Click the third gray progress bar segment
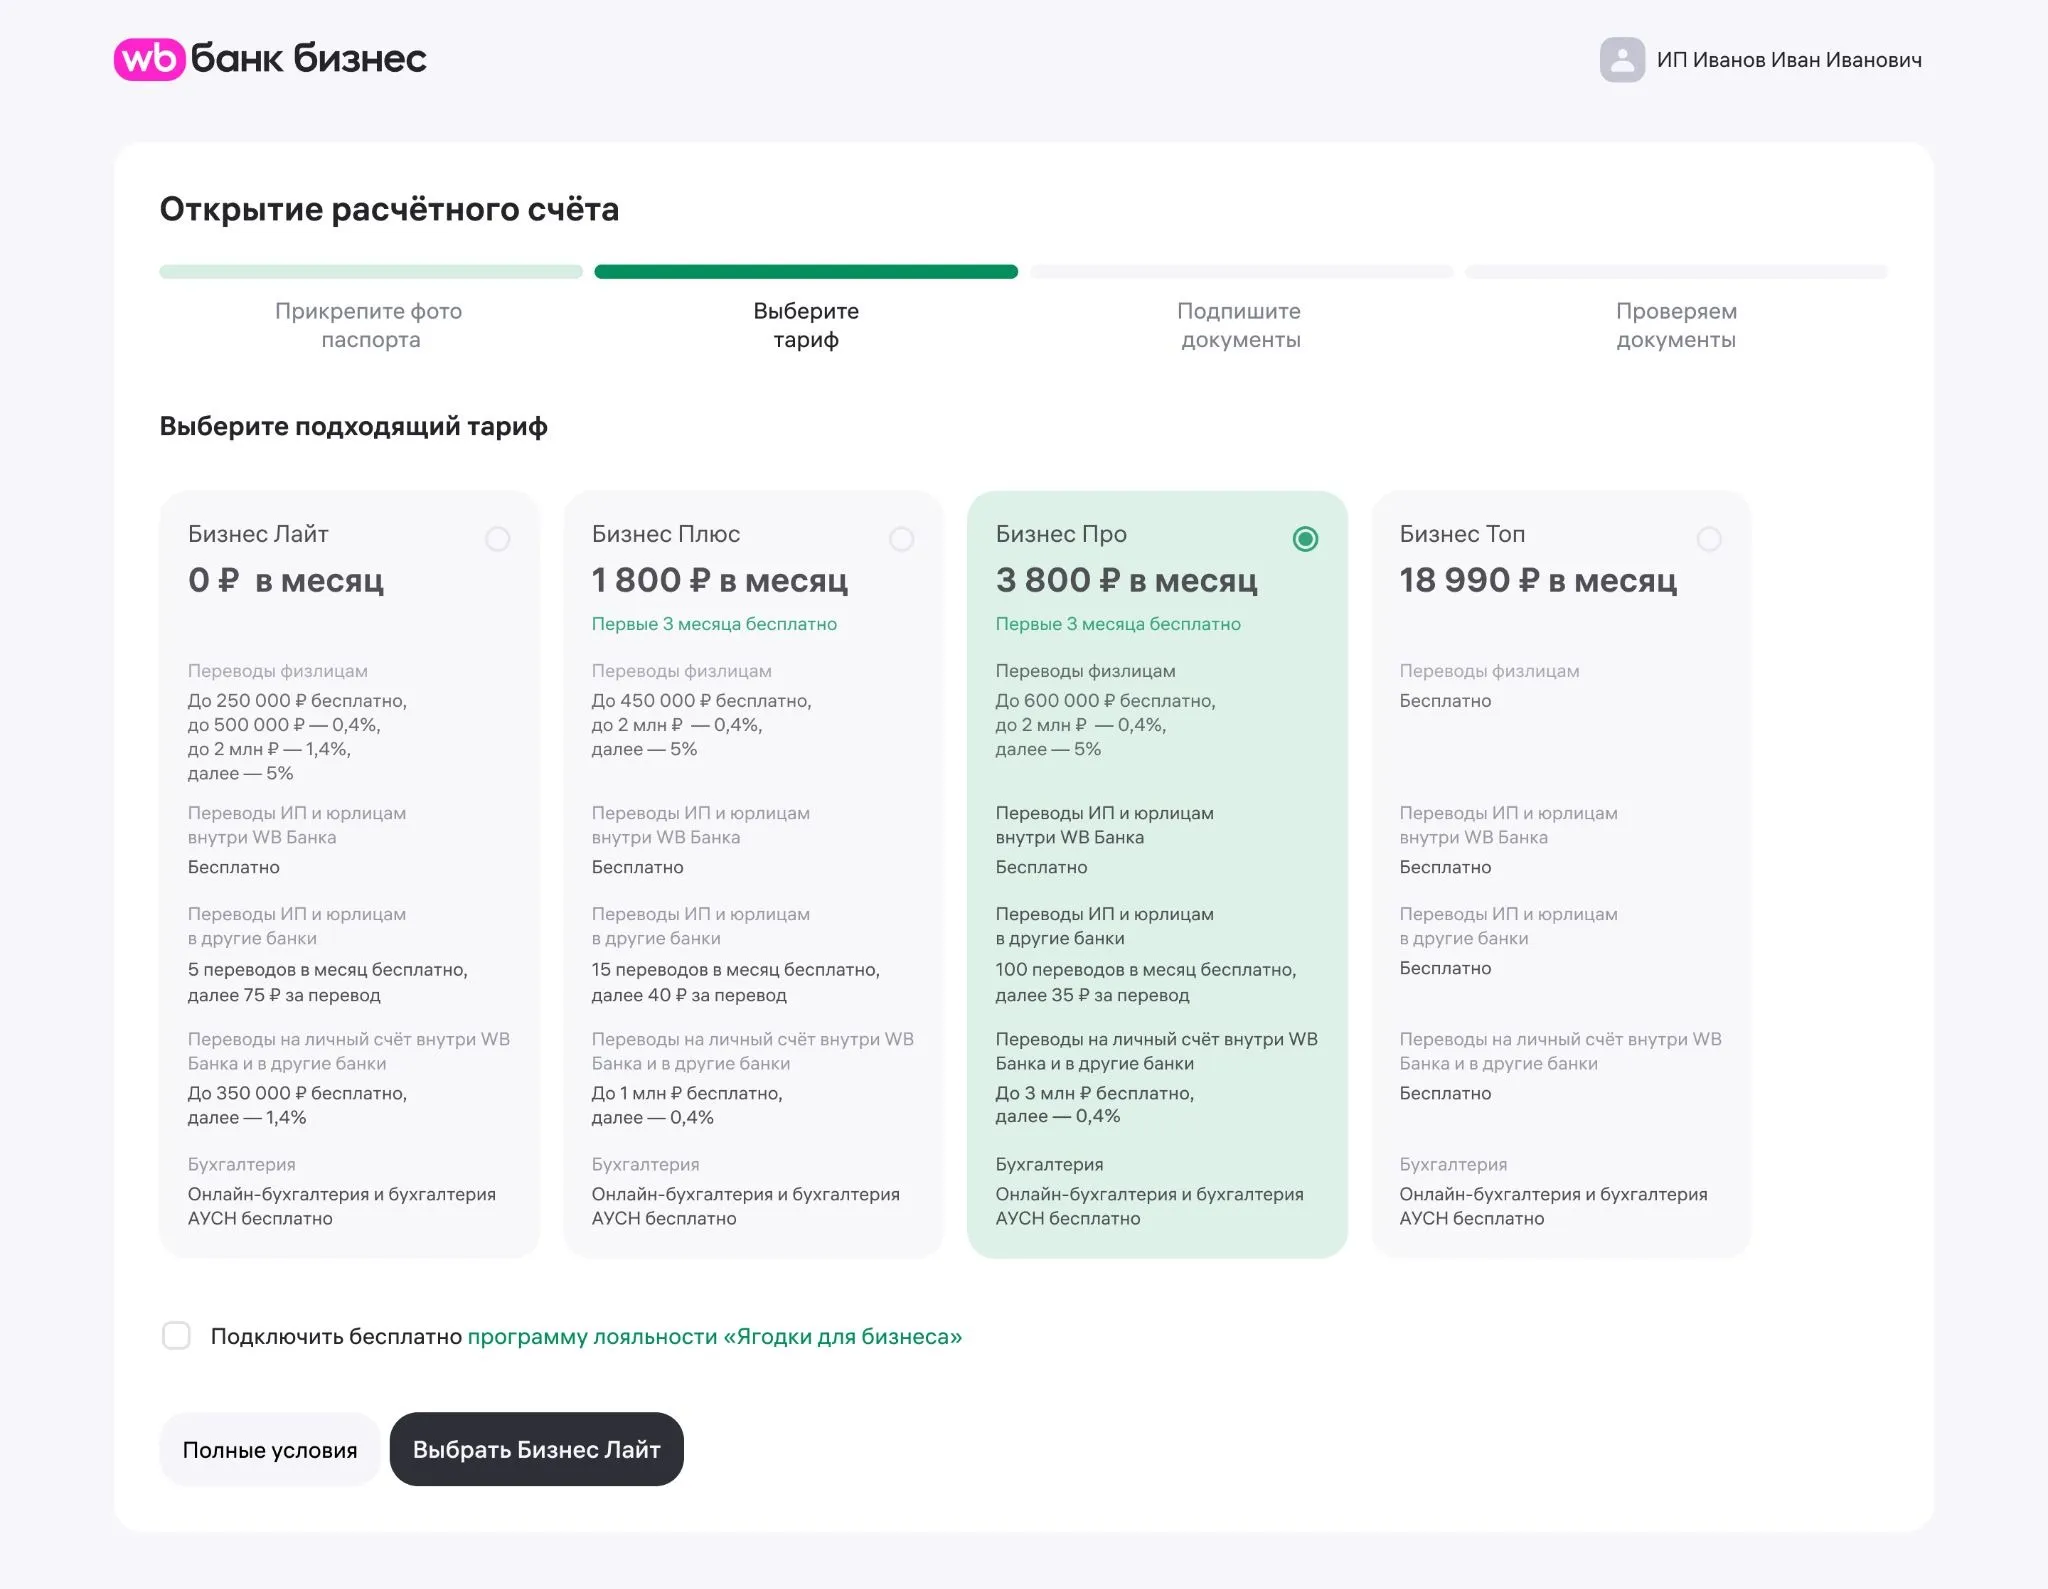The height and width of the screenshot is (1589, 2048). pyautogui.click(x=1241, y=272)
